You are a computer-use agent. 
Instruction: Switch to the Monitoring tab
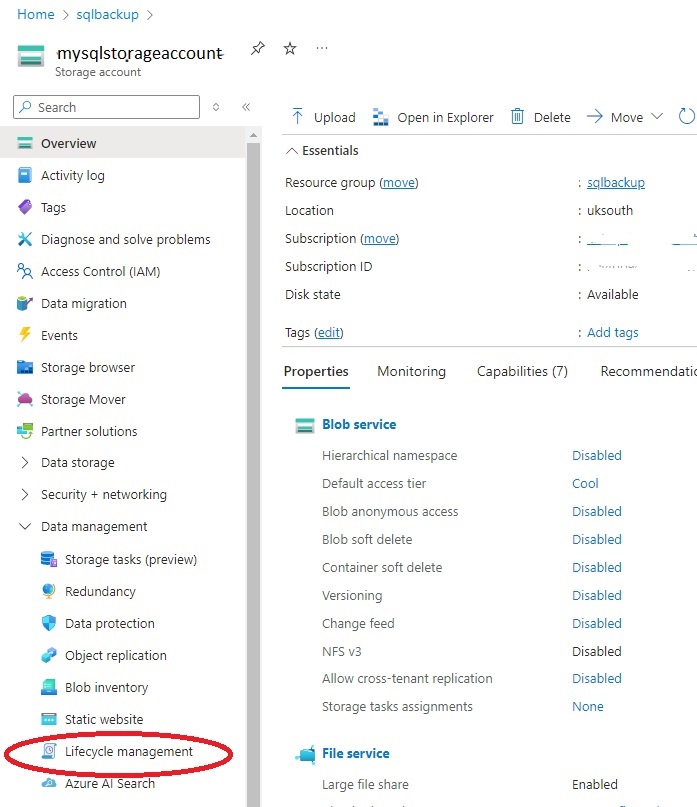(411, 371)
